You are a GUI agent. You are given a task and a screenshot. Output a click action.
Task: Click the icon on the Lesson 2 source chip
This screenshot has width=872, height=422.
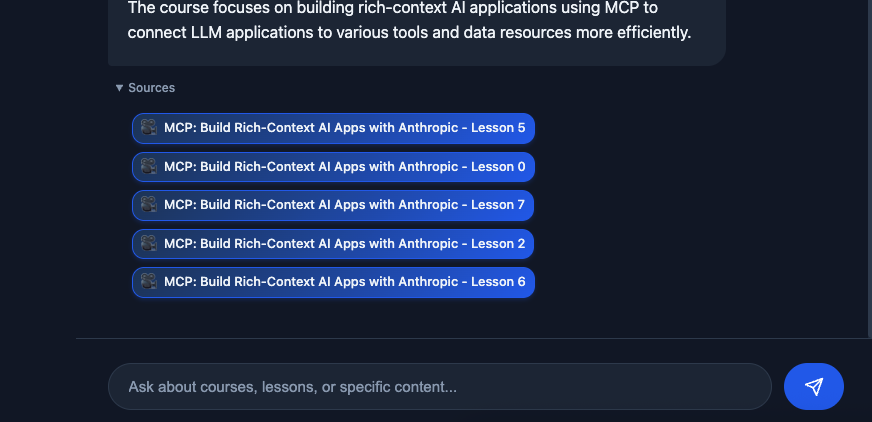149,243
